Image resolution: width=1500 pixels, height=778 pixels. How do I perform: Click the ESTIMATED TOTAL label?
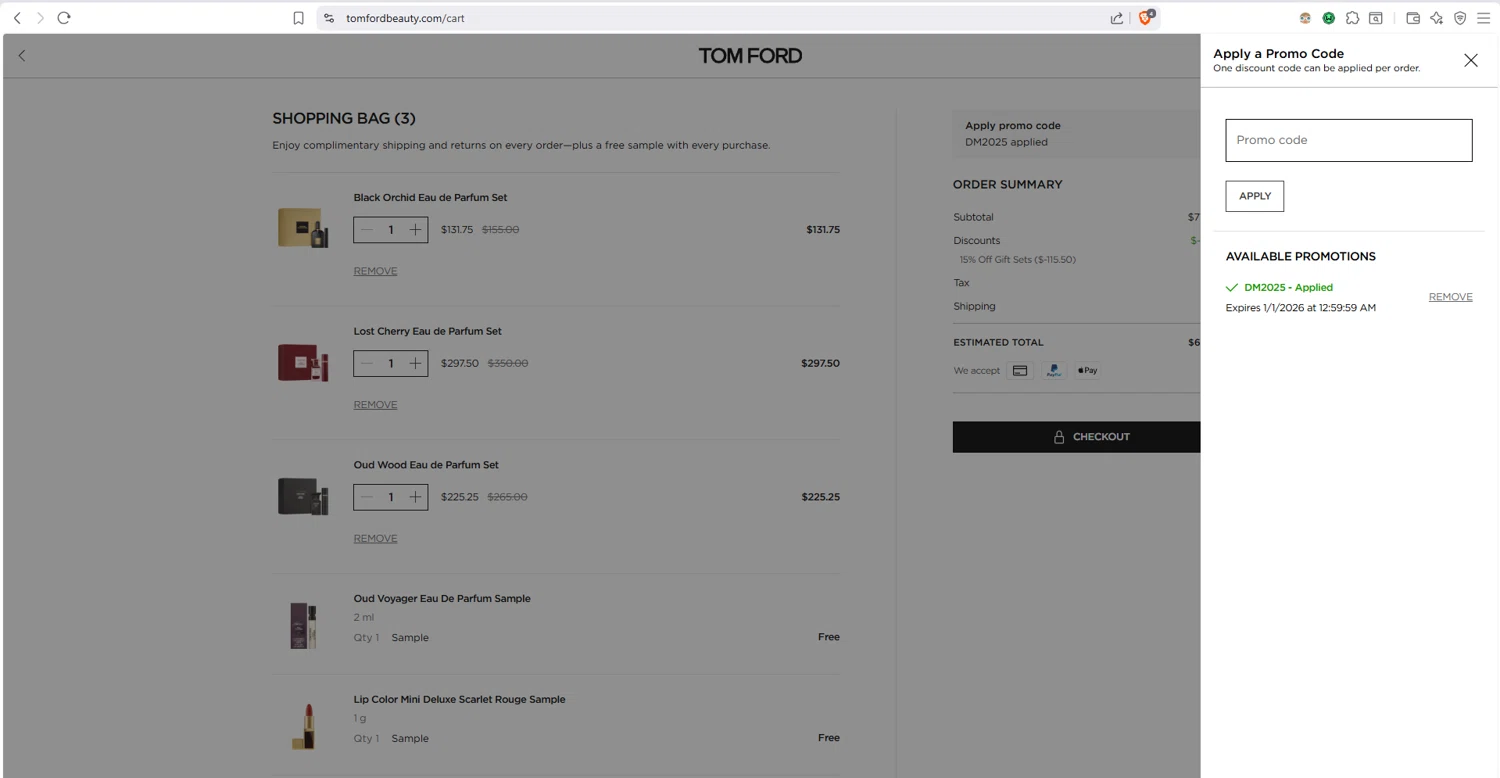point(998,343)
